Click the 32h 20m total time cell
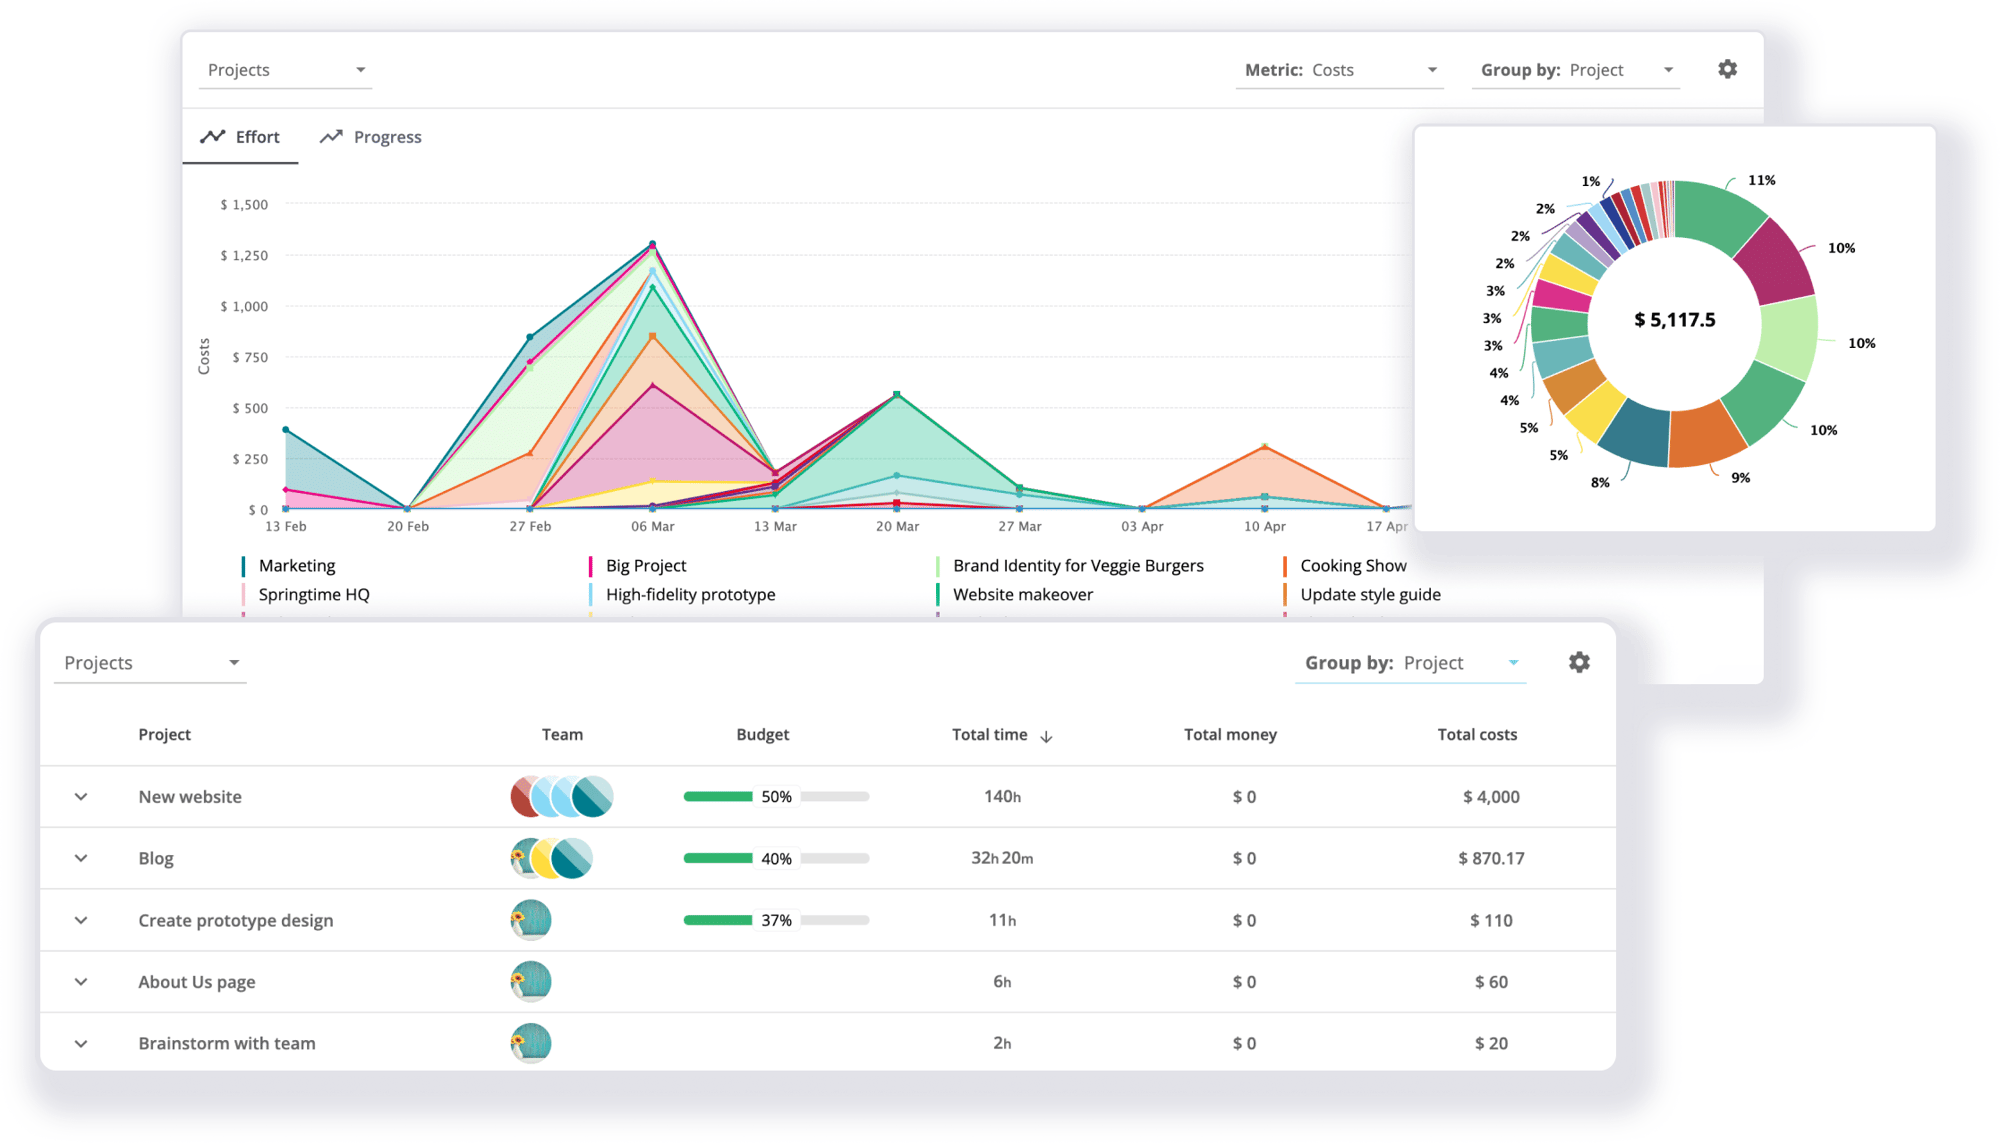2000x1143 pixels. [x=1002, y=858]
